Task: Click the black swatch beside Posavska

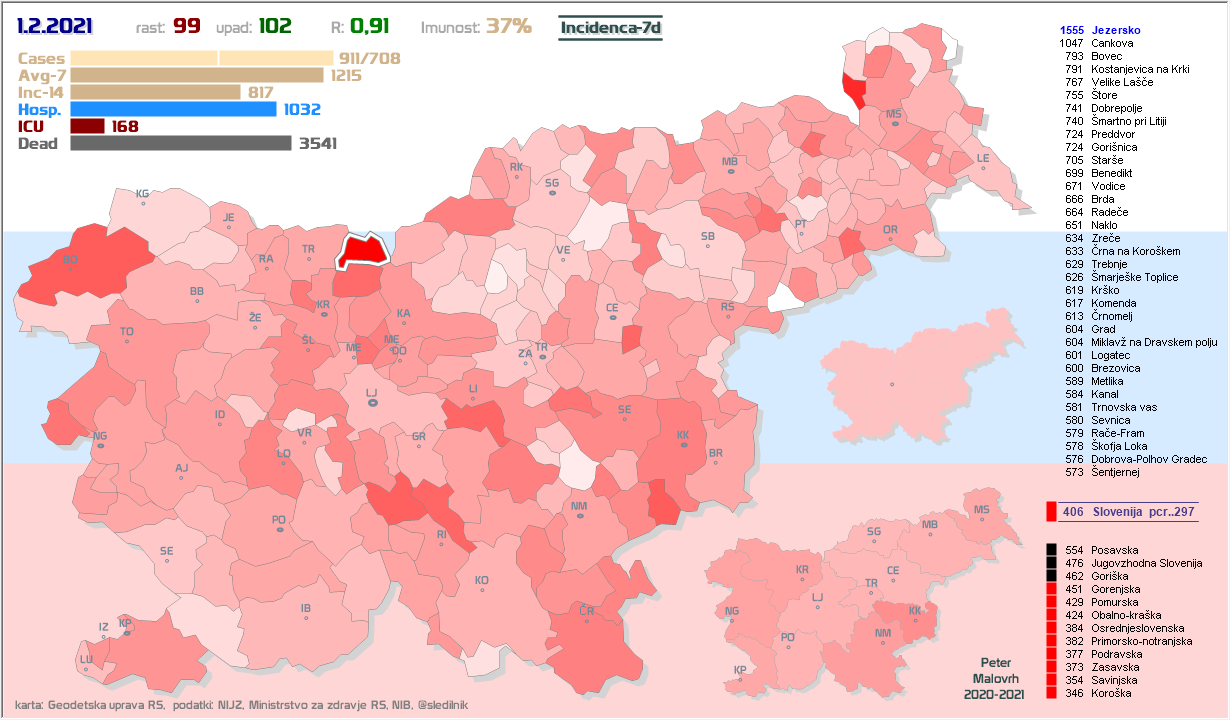Action: (x=1051, y=550)
